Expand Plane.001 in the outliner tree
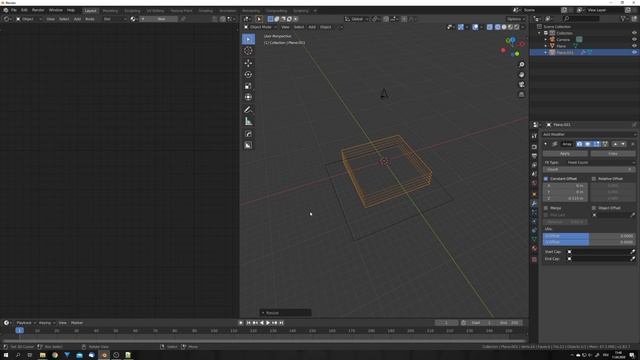The width and height of the screenshot is (640, 360). (x=546, y=53)
